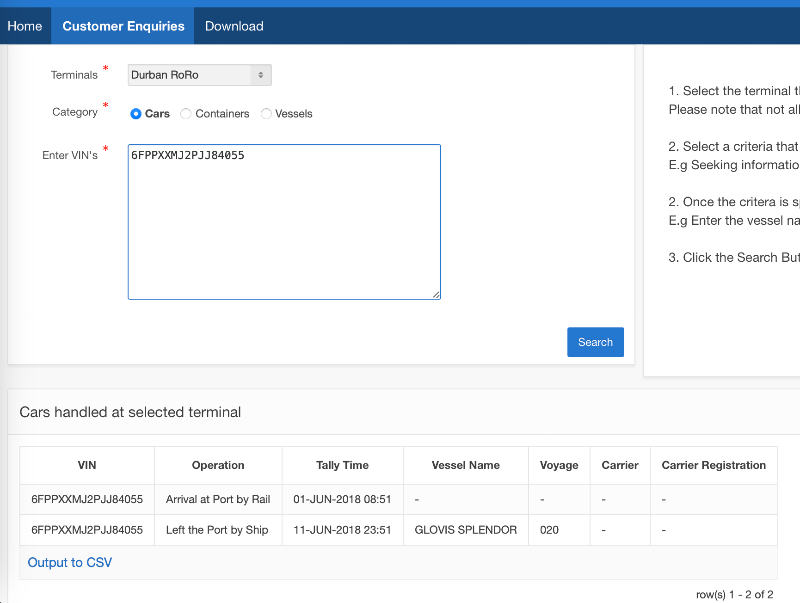
Task: Open the Terminals dropdown showing Durban RoRo
Action: click(x=199, y=75)
